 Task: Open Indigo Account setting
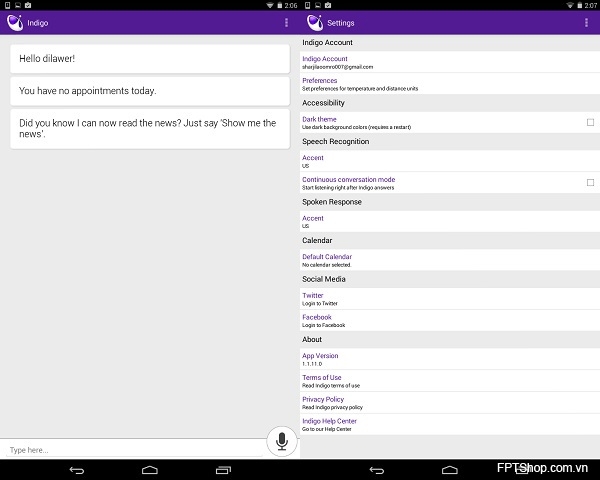pos(450,62)
